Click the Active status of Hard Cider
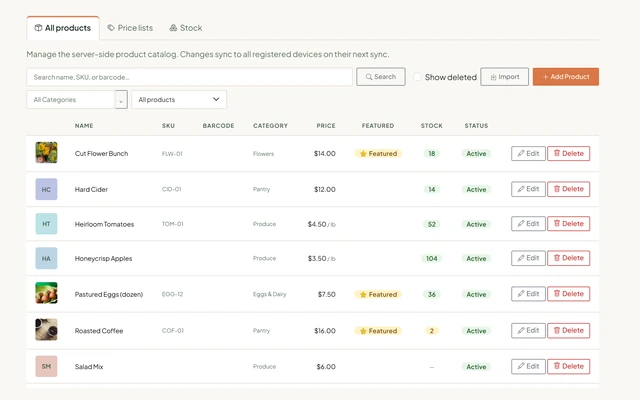 point(476,189)
